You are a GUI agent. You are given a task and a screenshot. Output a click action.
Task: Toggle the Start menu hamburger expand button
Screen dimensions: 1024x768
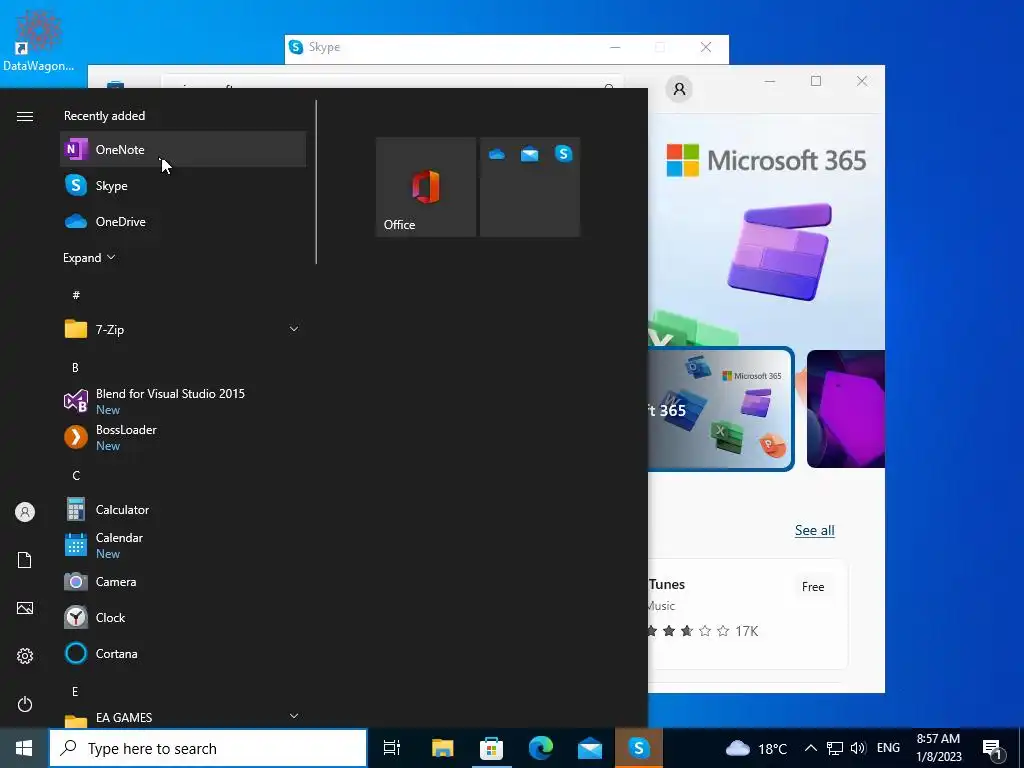25,116
